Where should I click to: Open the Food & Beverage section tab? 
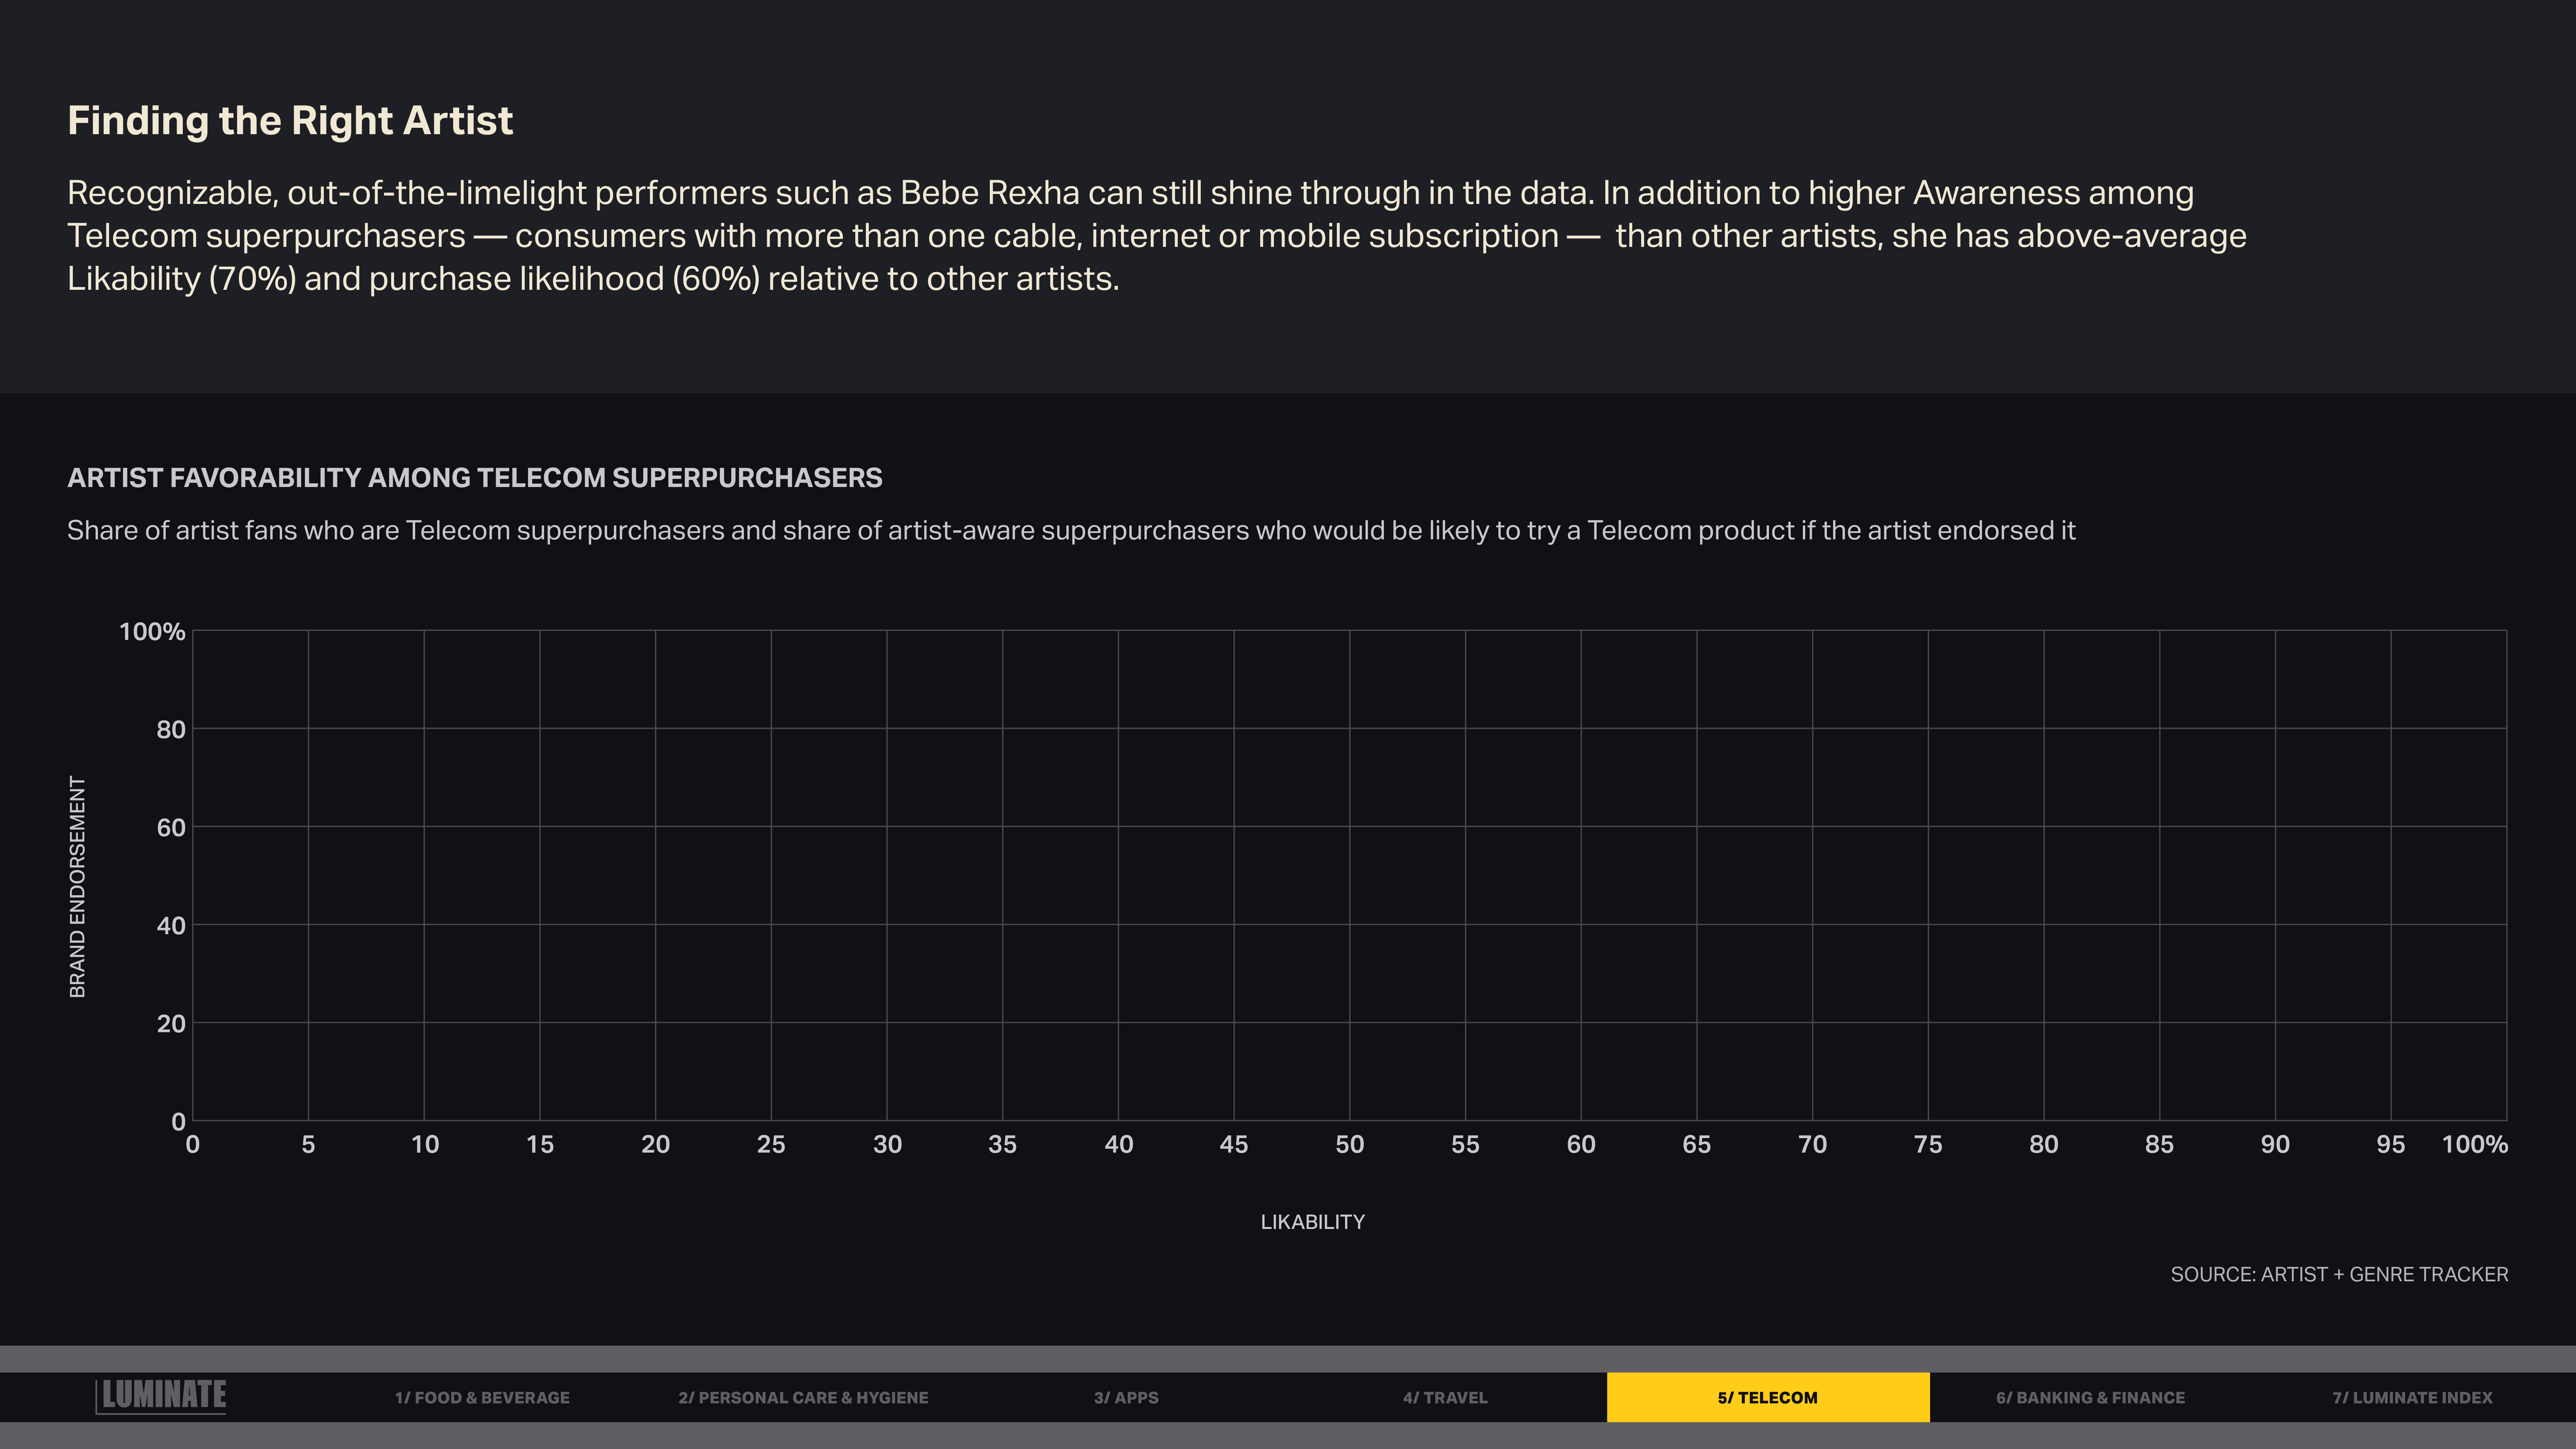click(x=482, y=1397)
